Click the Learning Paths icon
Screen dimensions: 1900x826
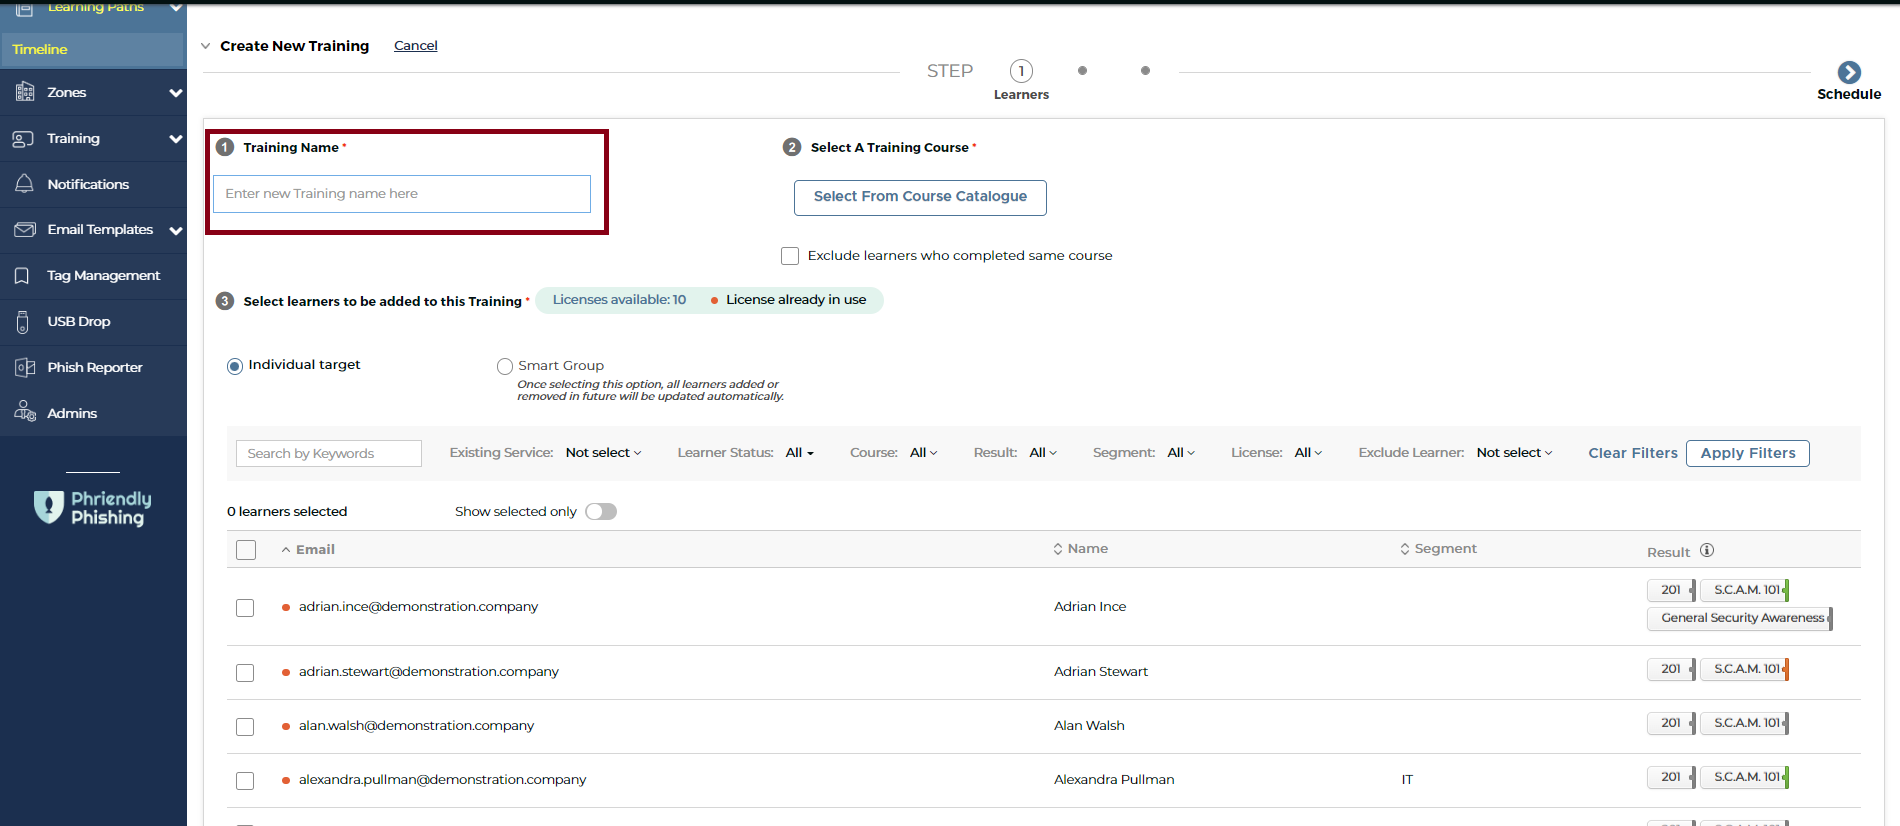point(25,8)
